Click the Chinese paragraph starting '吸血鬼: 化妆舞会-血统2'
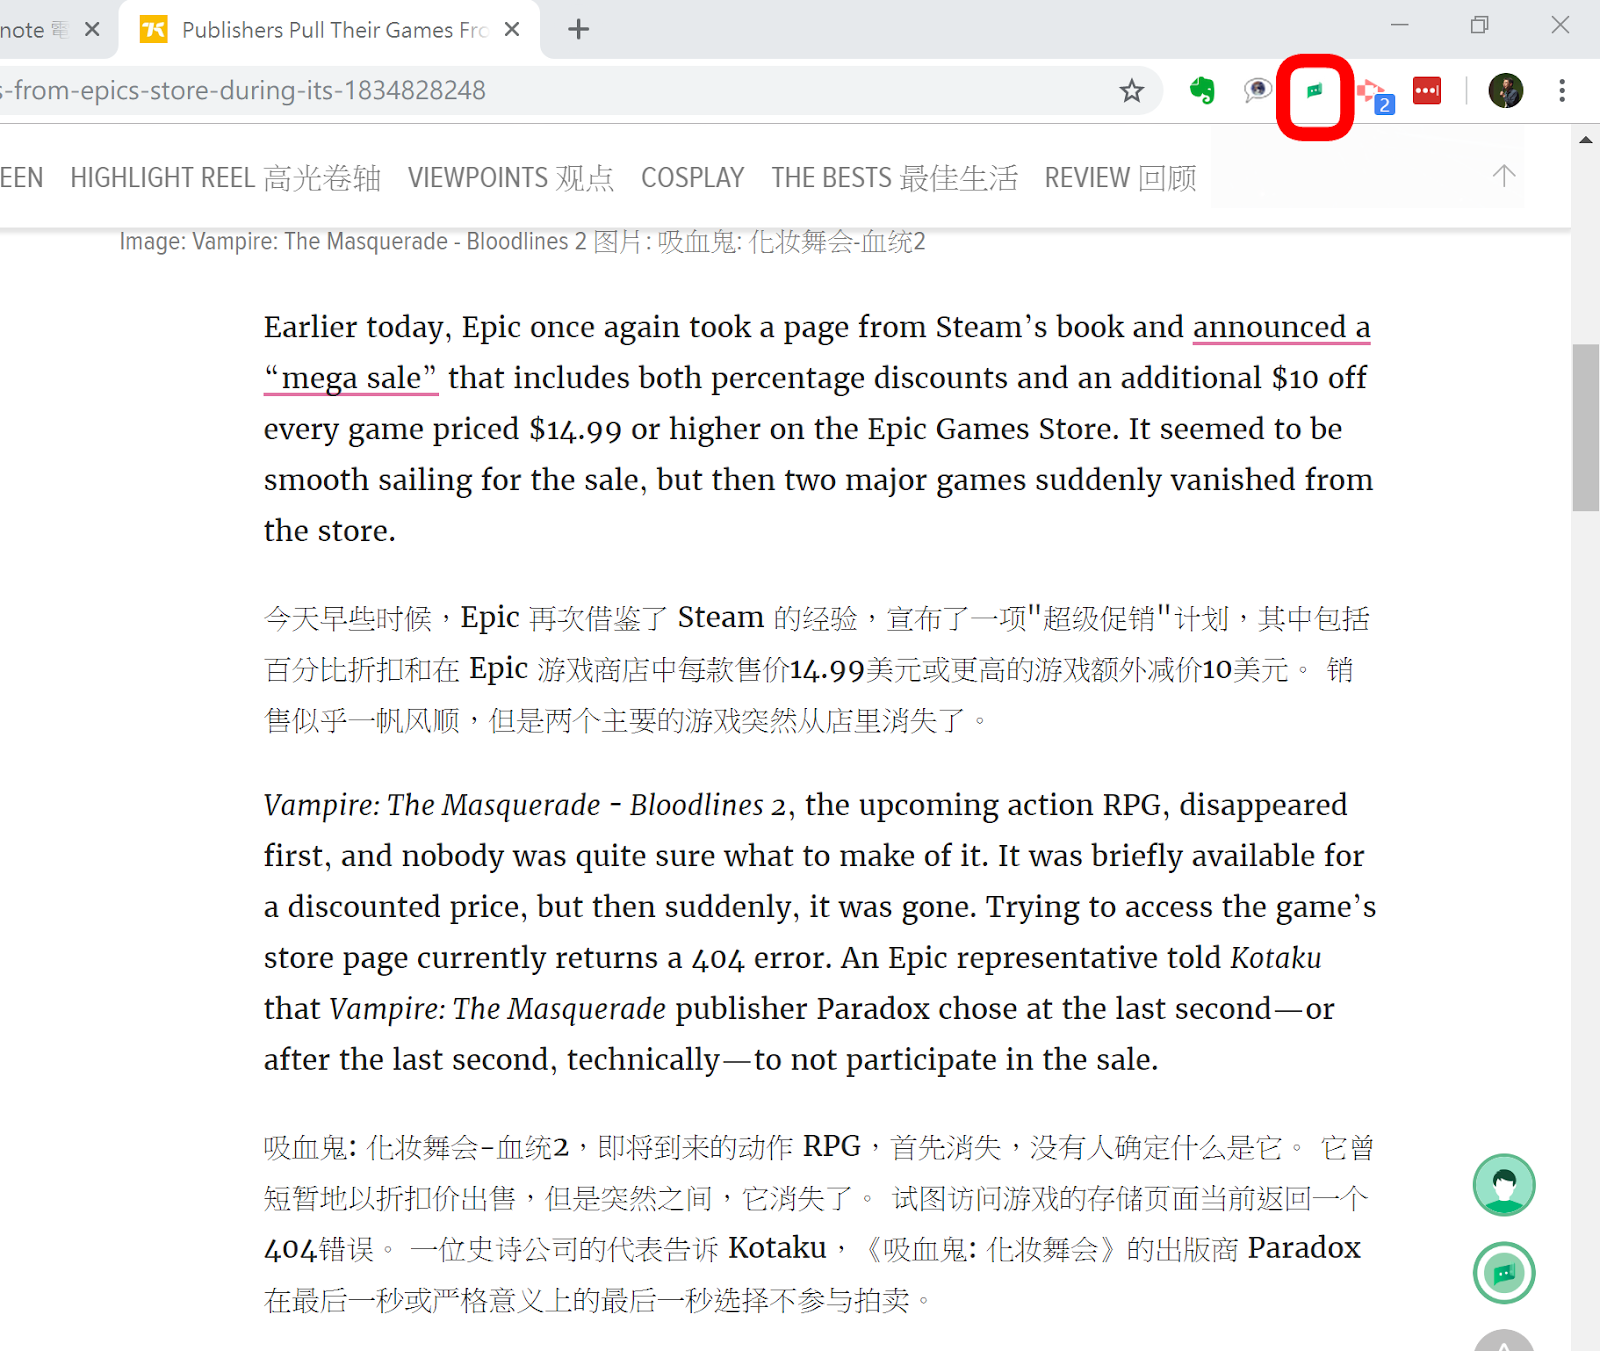The image size is (1600, 1351). [x=818, y=1223]
